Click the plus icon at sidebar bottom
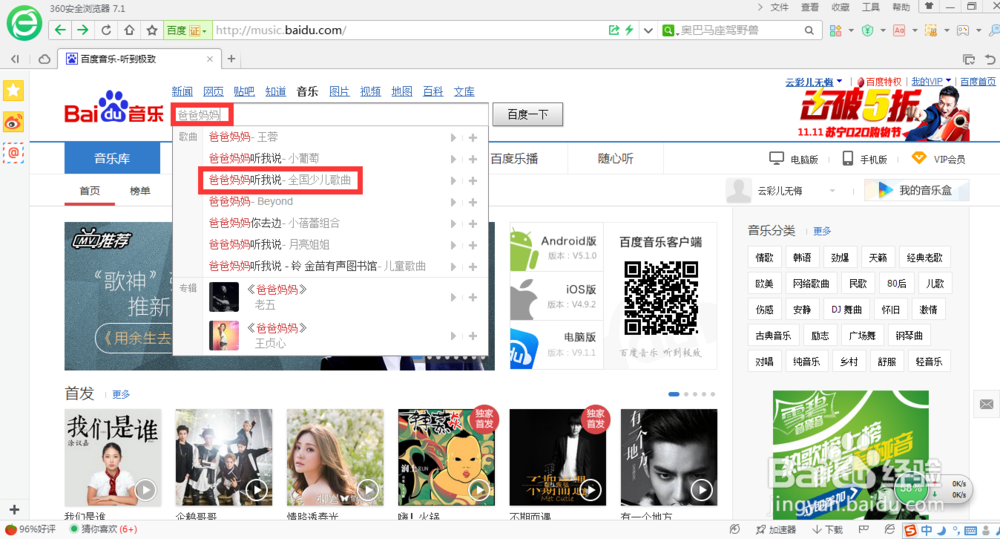The image size is (1000, 539). click(x=14, y=510)
